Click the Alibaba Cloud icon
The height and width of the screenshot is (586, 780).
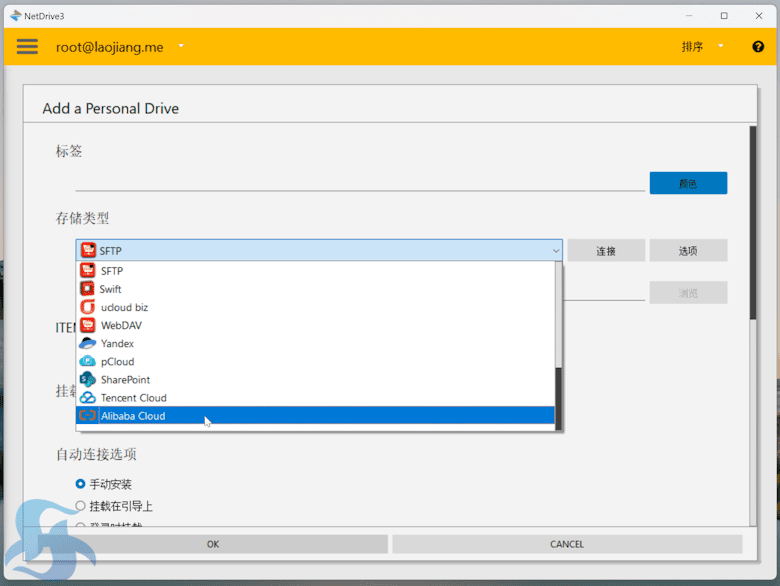click(x=88, y=415)
